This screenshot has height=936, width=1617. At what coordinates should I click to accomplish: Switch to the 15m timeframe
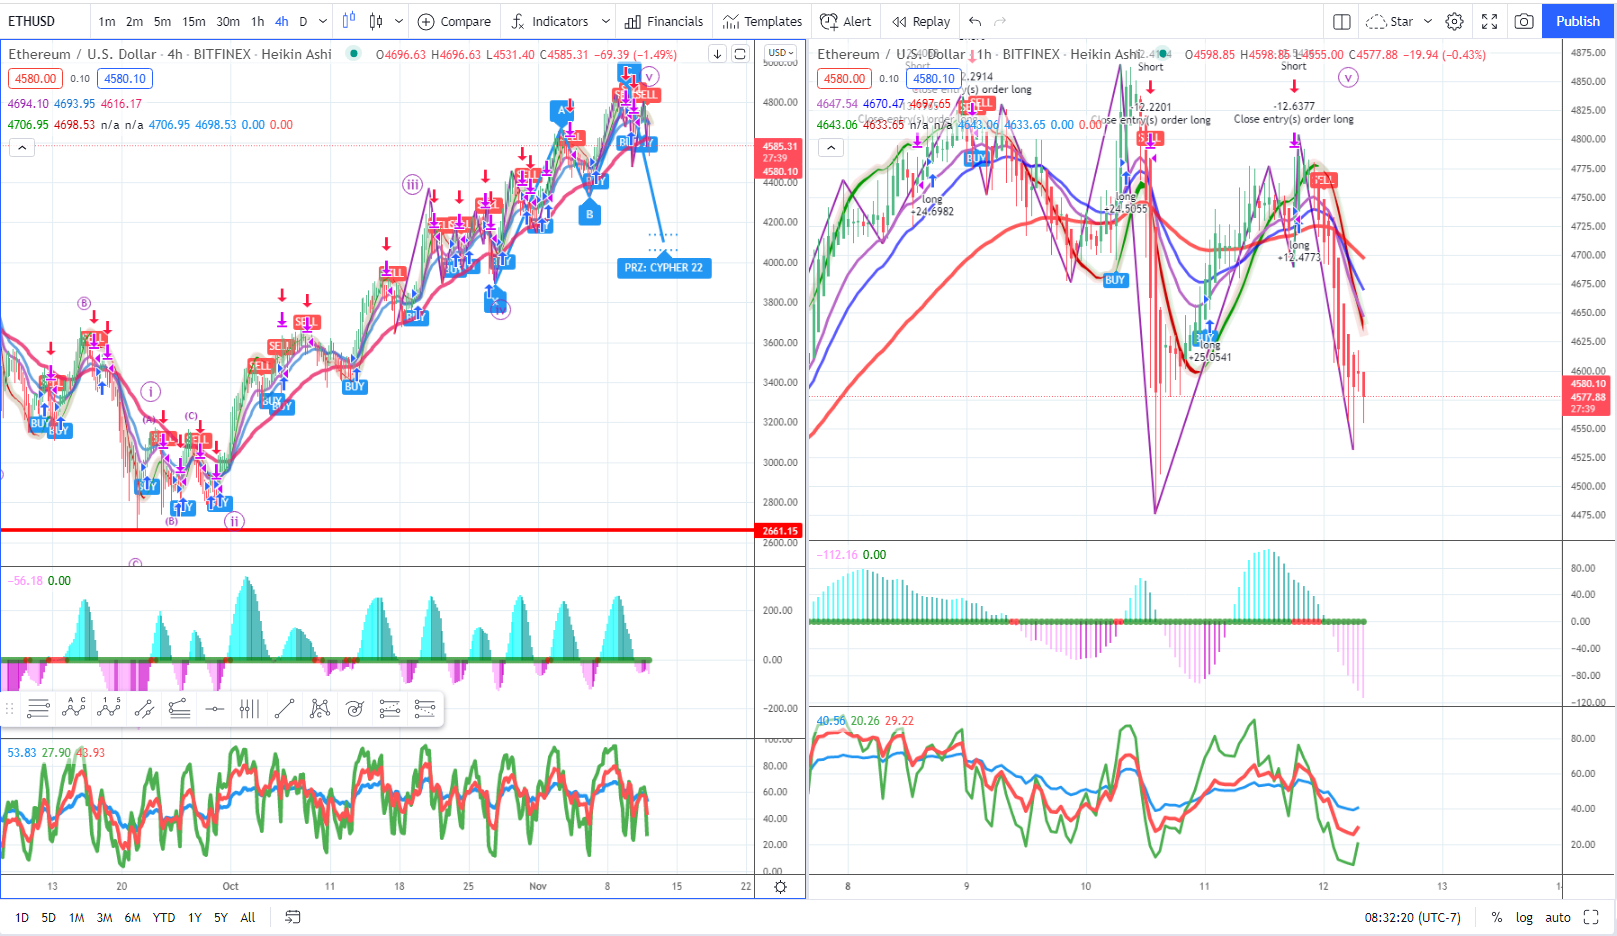[194, 21]
